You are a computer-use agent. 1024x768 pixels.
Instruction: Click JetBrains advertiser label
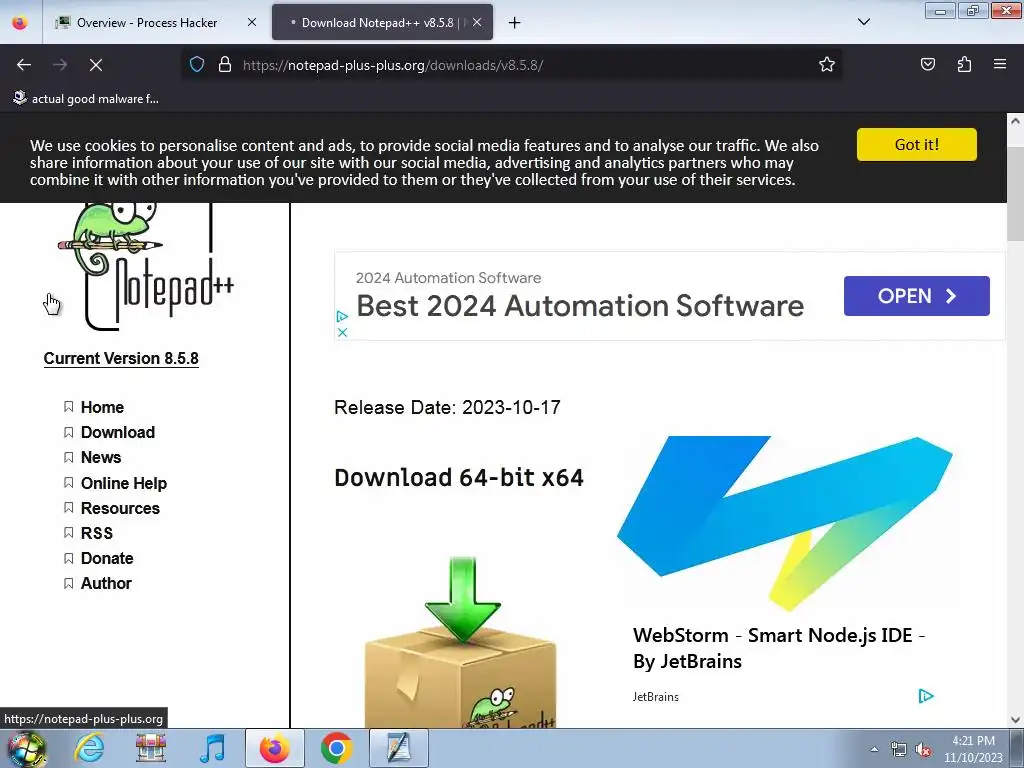655,697
